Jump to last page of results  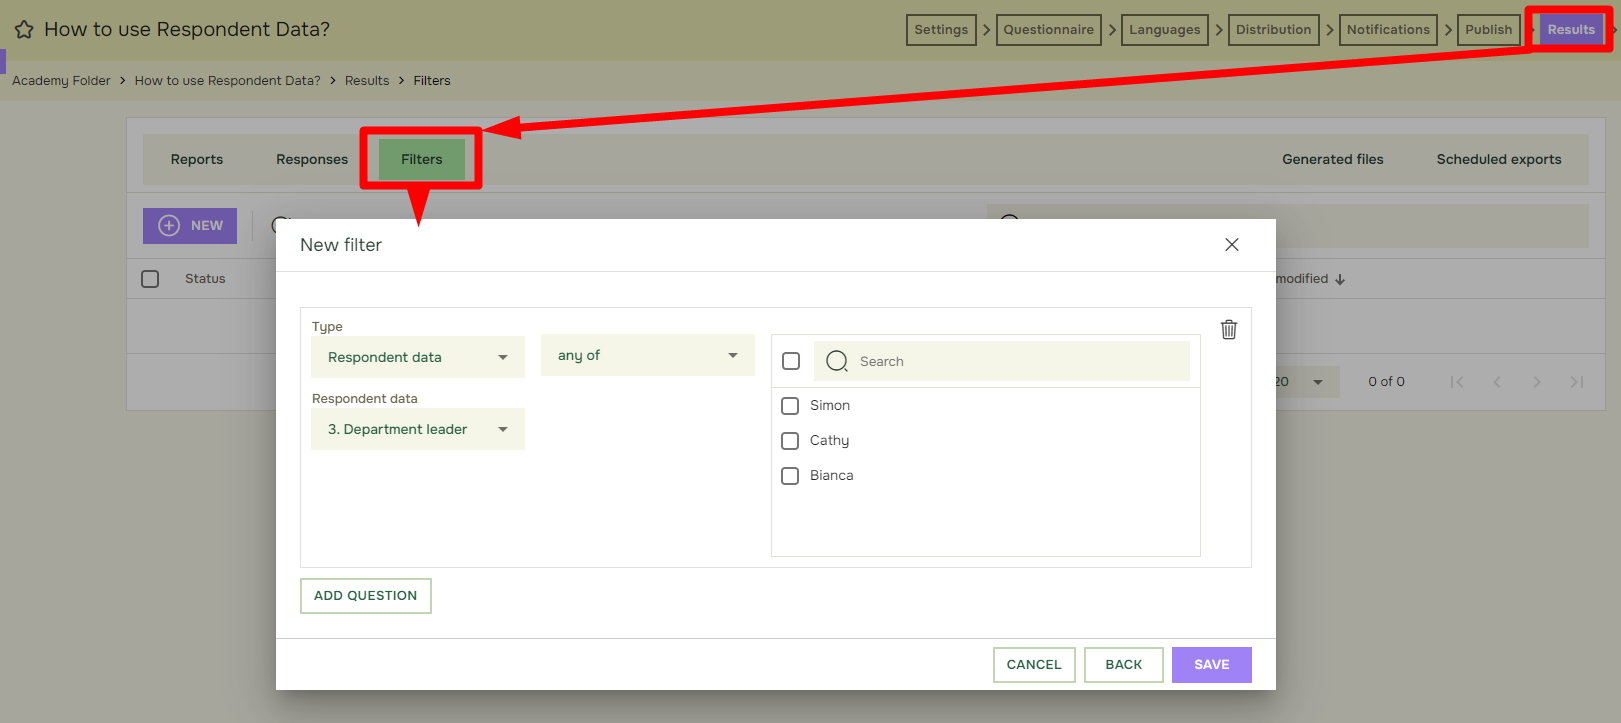tap(1577, 382)
